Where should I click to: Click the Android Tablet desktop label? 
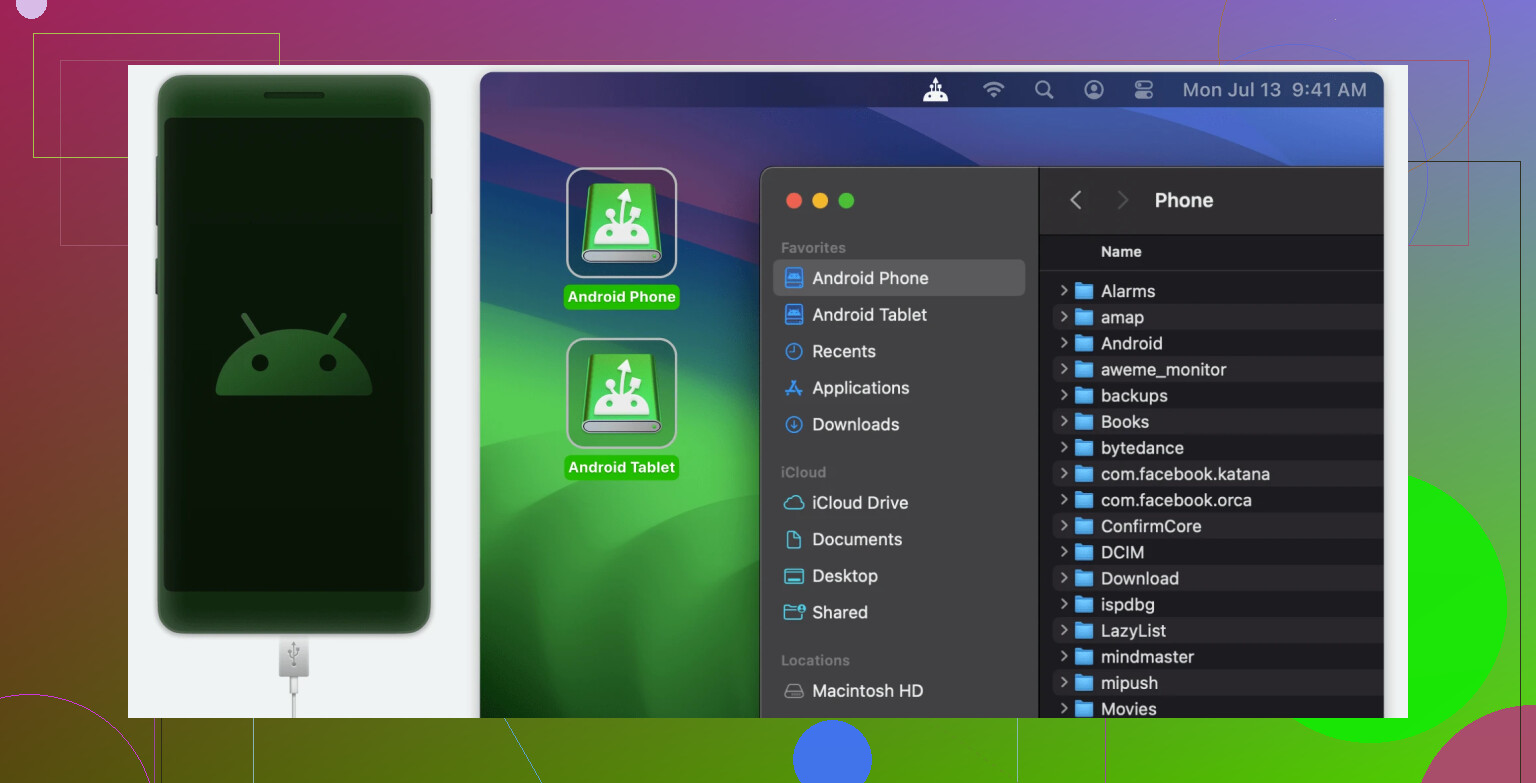point(622,467)
